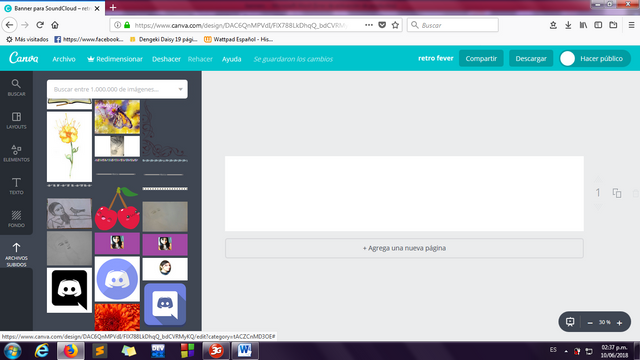Open Dev-C++ from the taskbar

pyautogui.click(x=158, y=351)
